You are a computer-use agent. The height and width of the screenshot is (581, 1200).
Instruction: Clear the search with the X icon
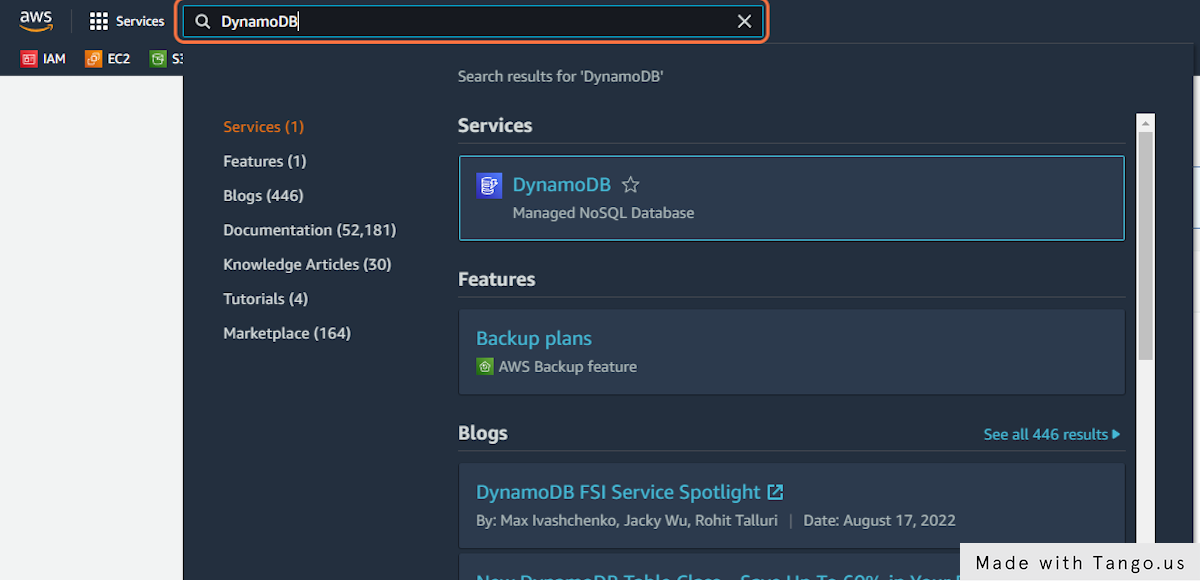(x=744, y=22)
